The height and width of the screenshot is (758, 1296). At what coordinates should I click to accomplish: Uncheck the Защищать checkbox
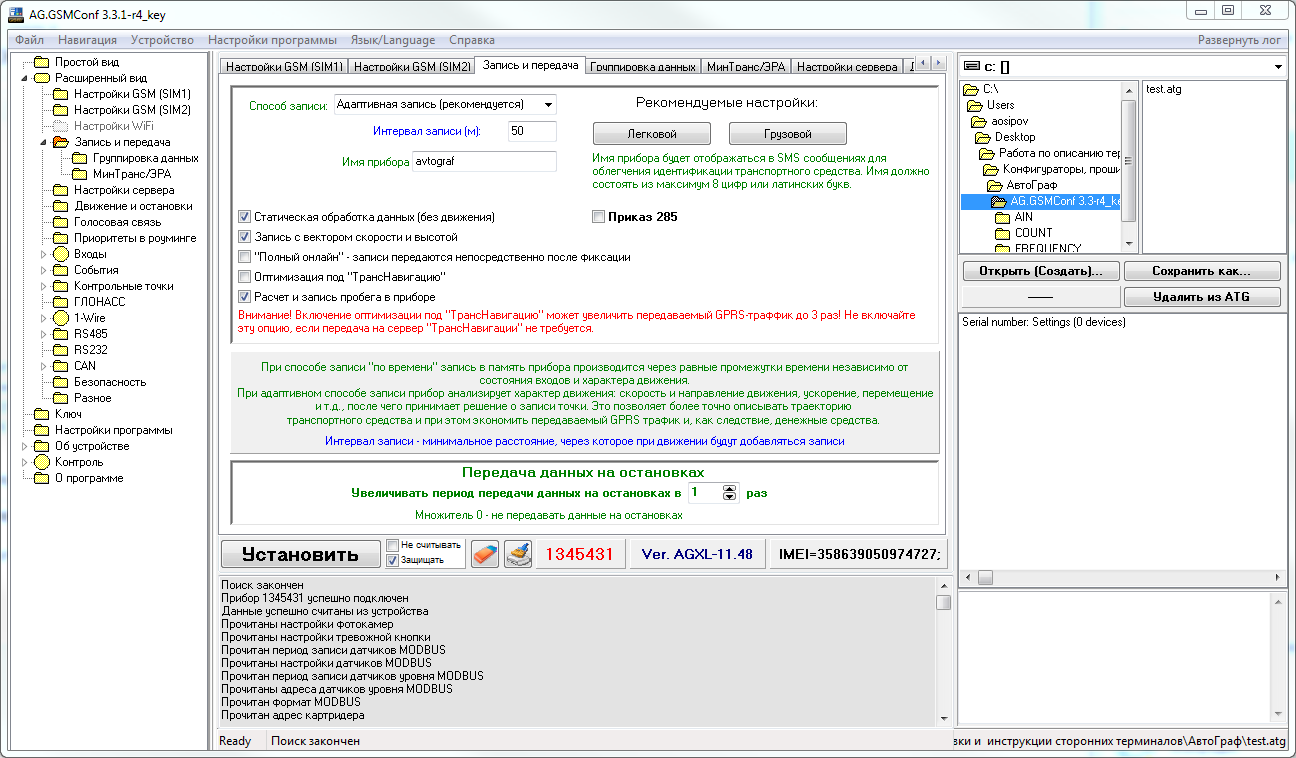pos(393,560)
